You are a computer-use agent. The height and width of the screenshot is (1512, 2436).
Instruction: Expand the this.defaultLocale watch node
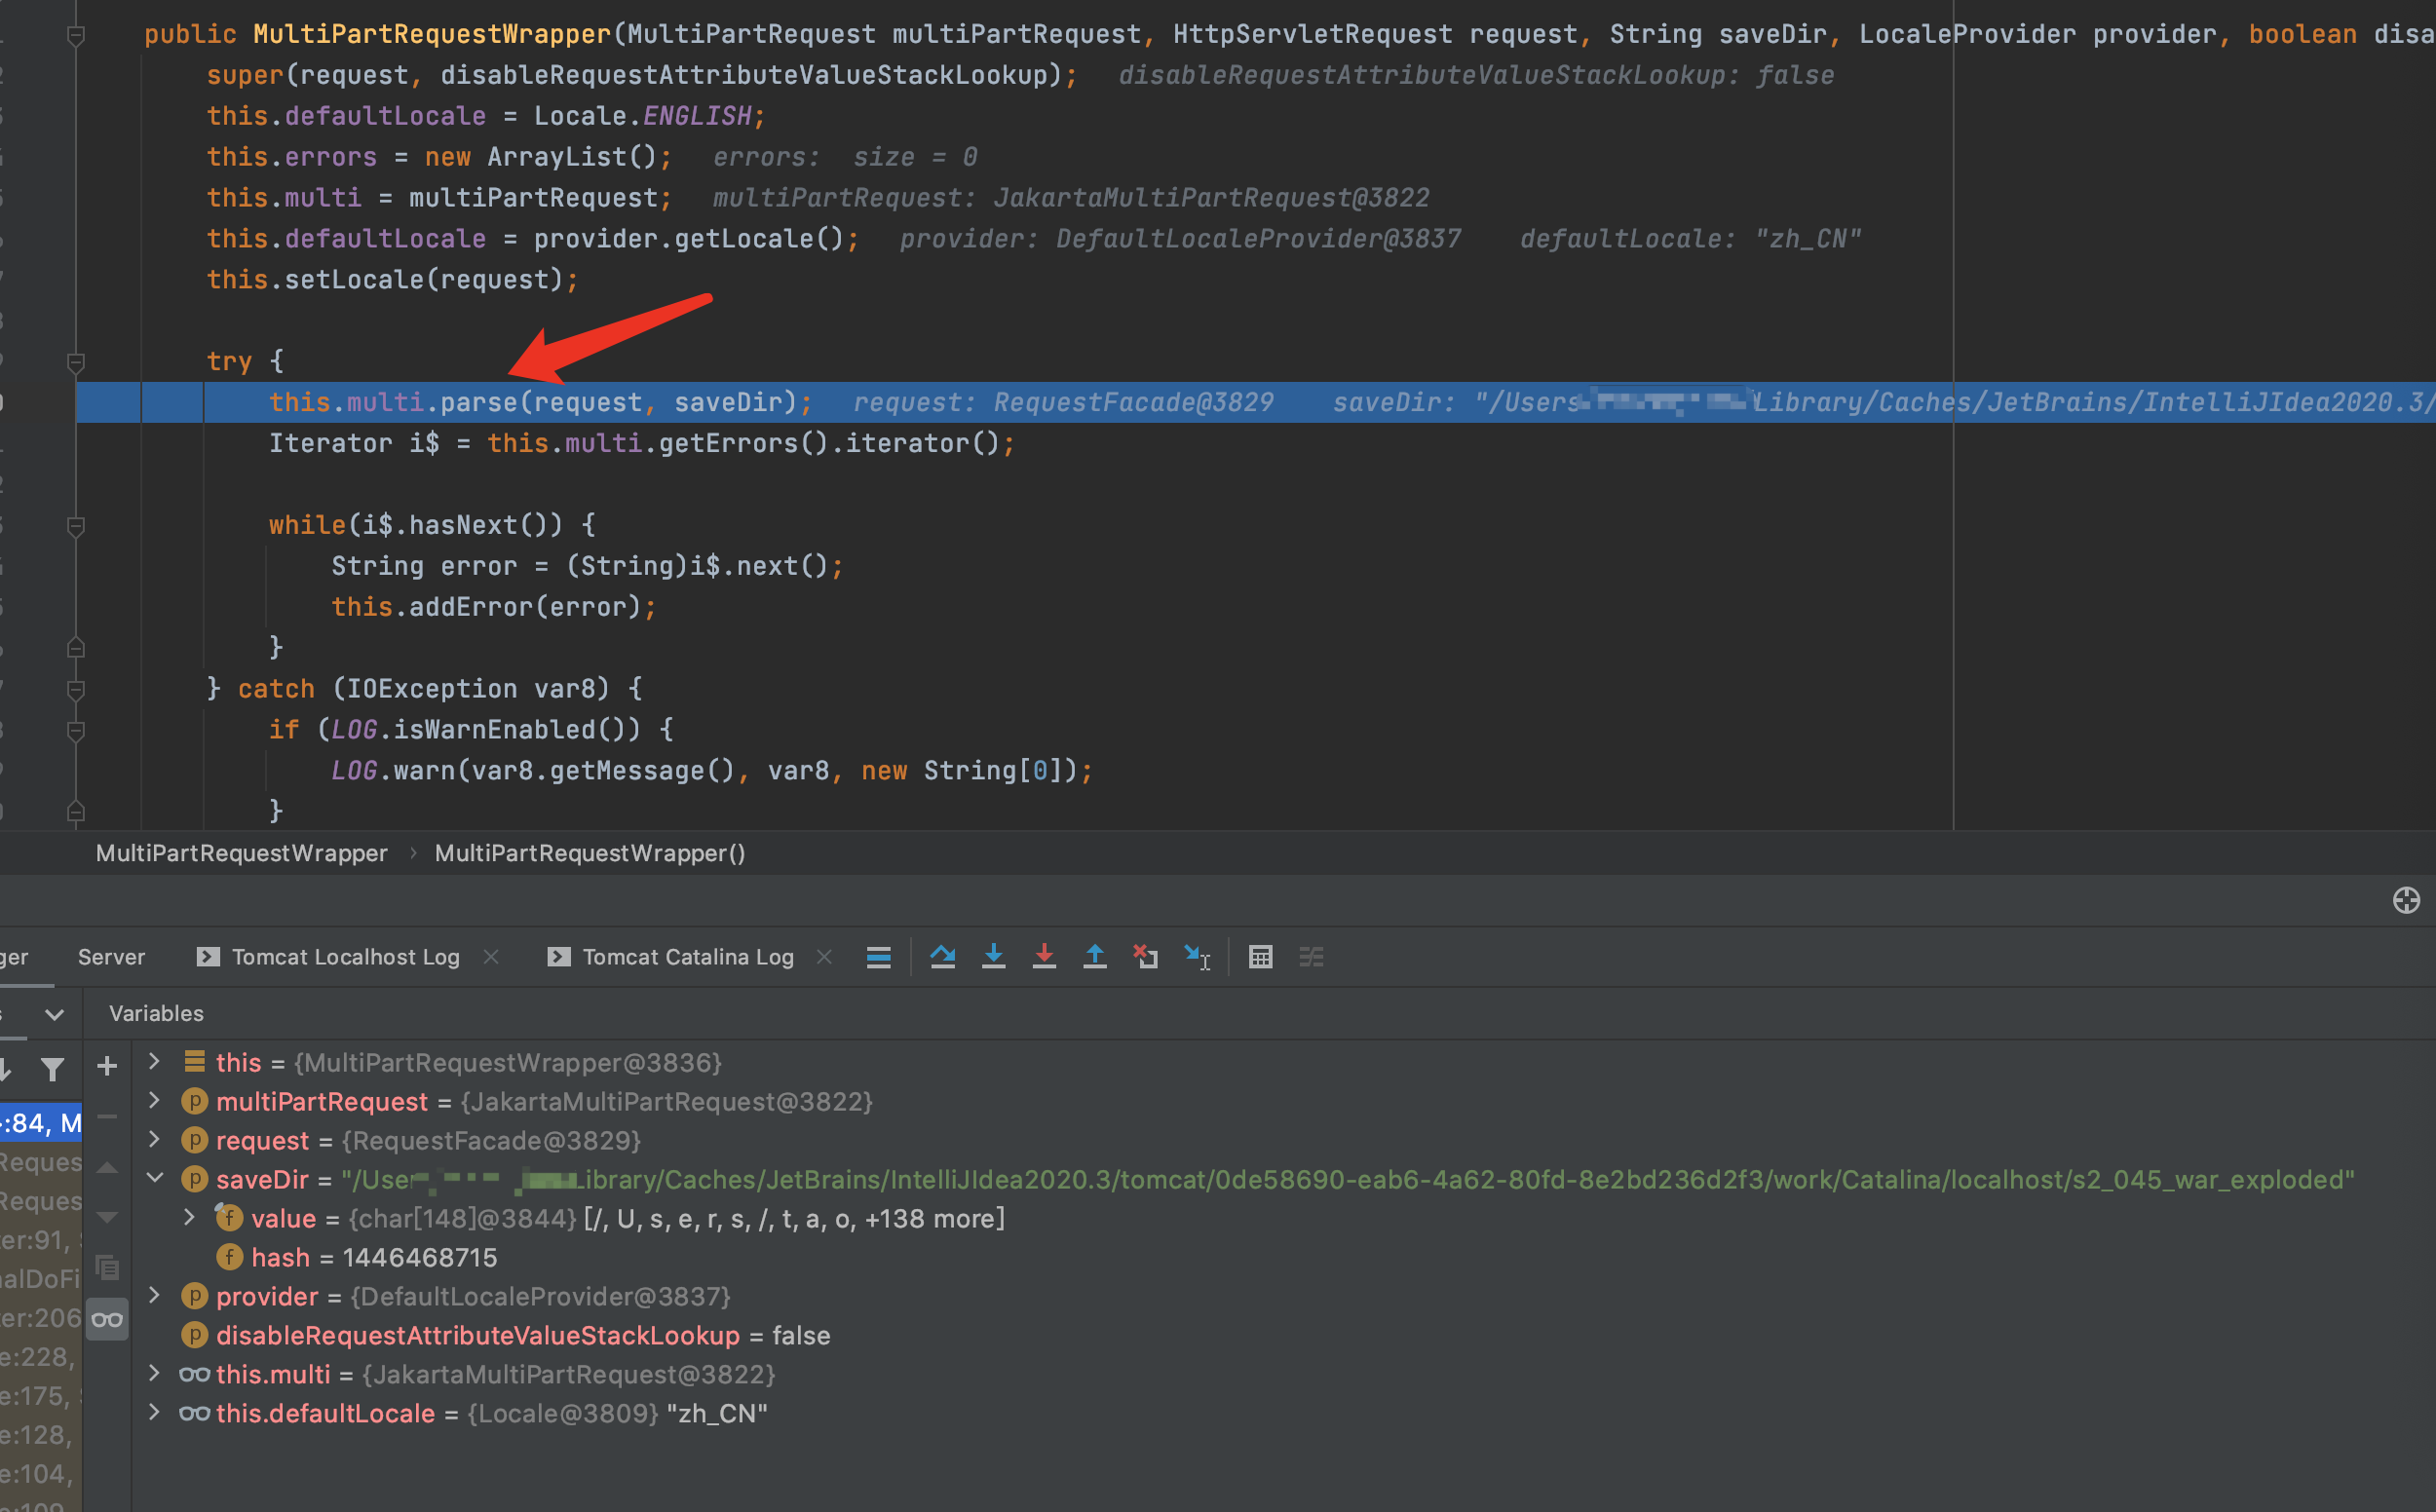[x=154, y=1412]
